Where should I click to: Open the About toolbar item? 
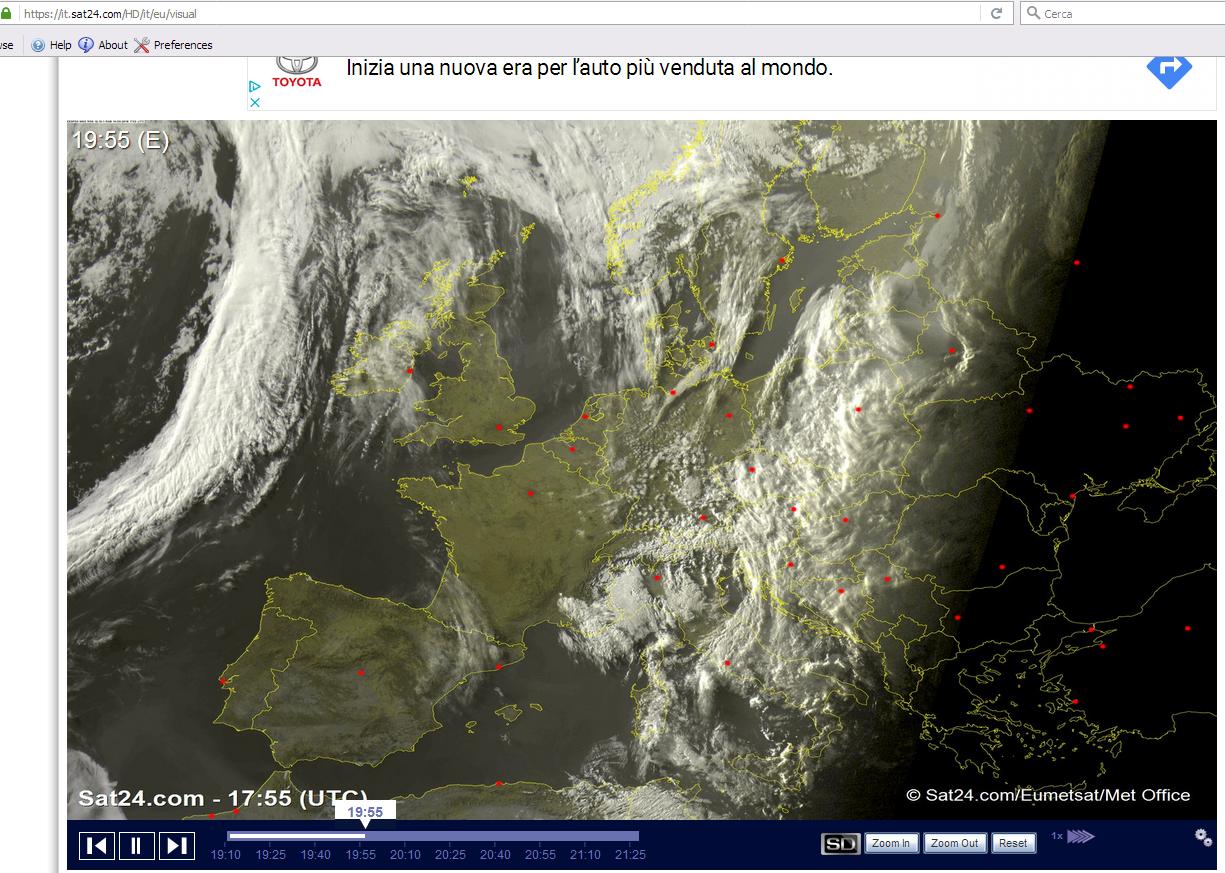point(104,45)
